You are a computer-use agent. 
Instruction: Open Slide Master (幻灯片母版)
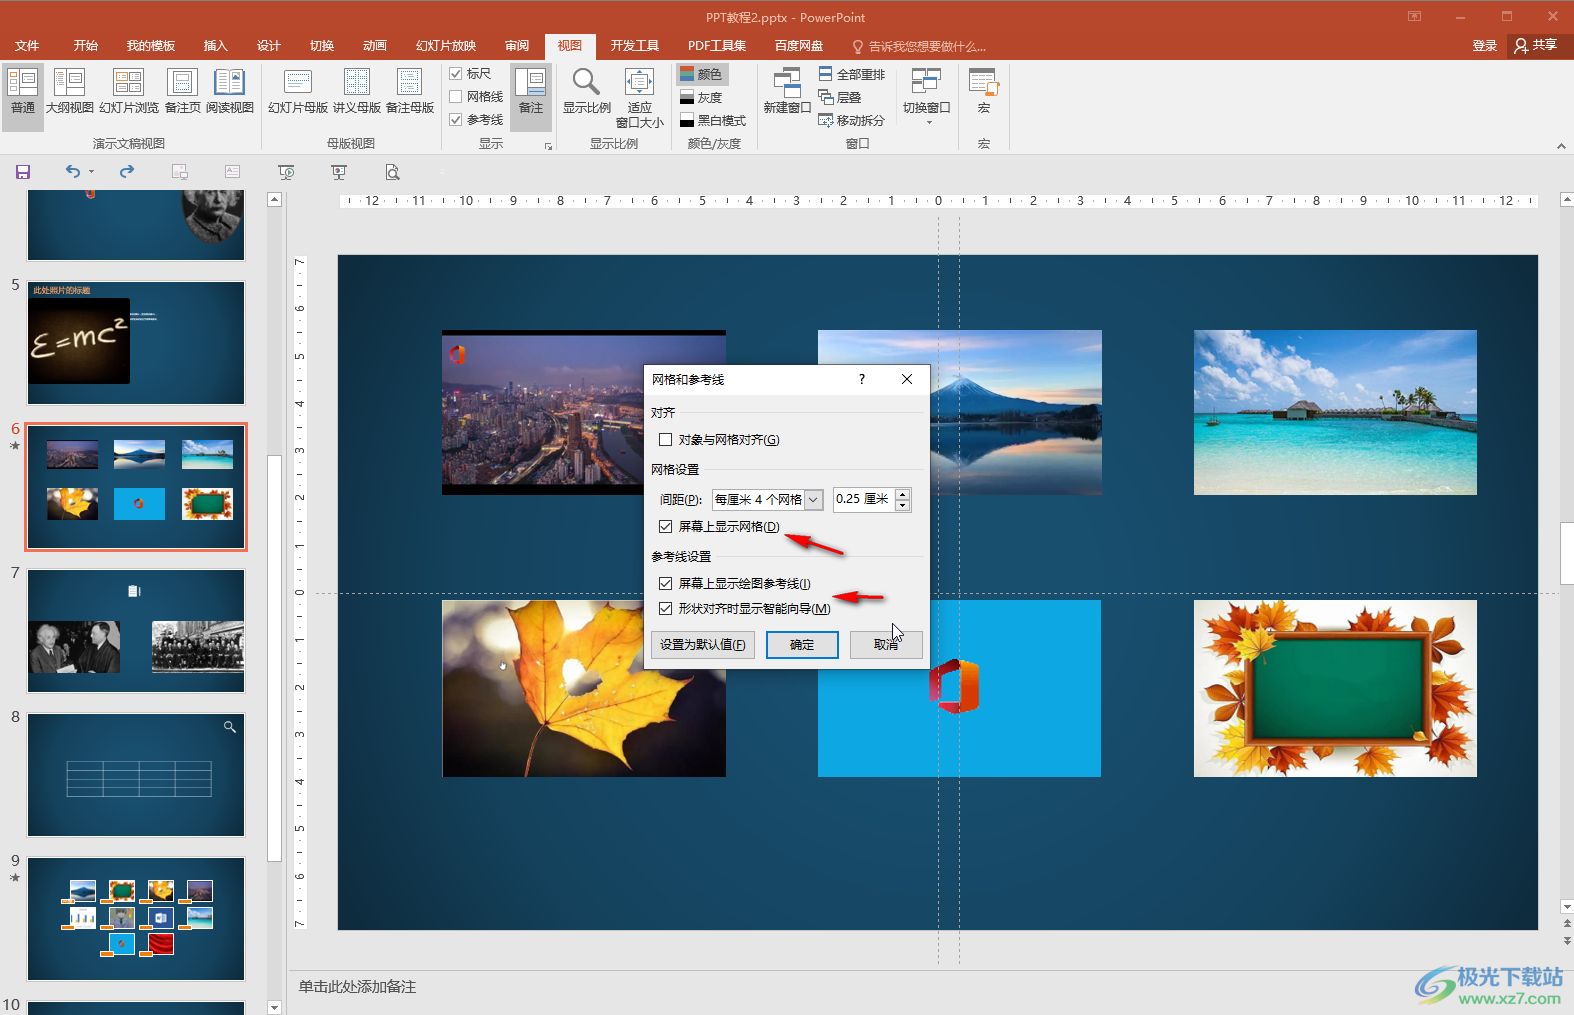tap(298, 91)
